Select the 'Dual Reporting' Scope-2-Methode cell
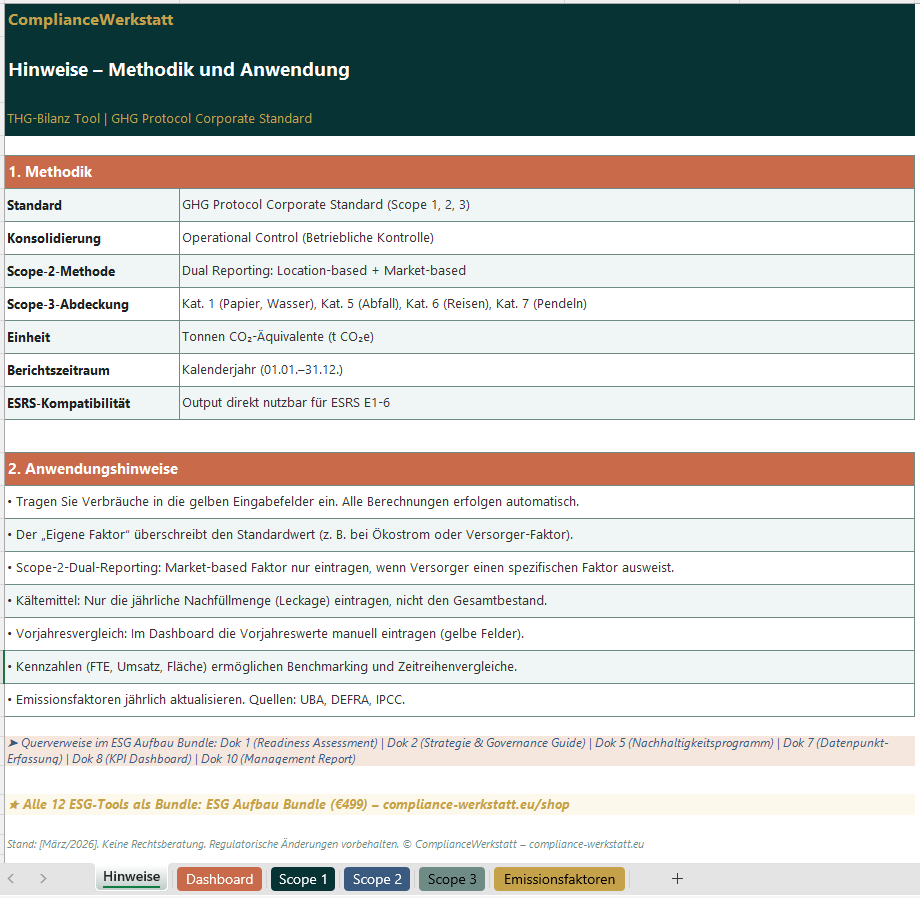This screenshot has width=920, height=898. tap(546, 271)
